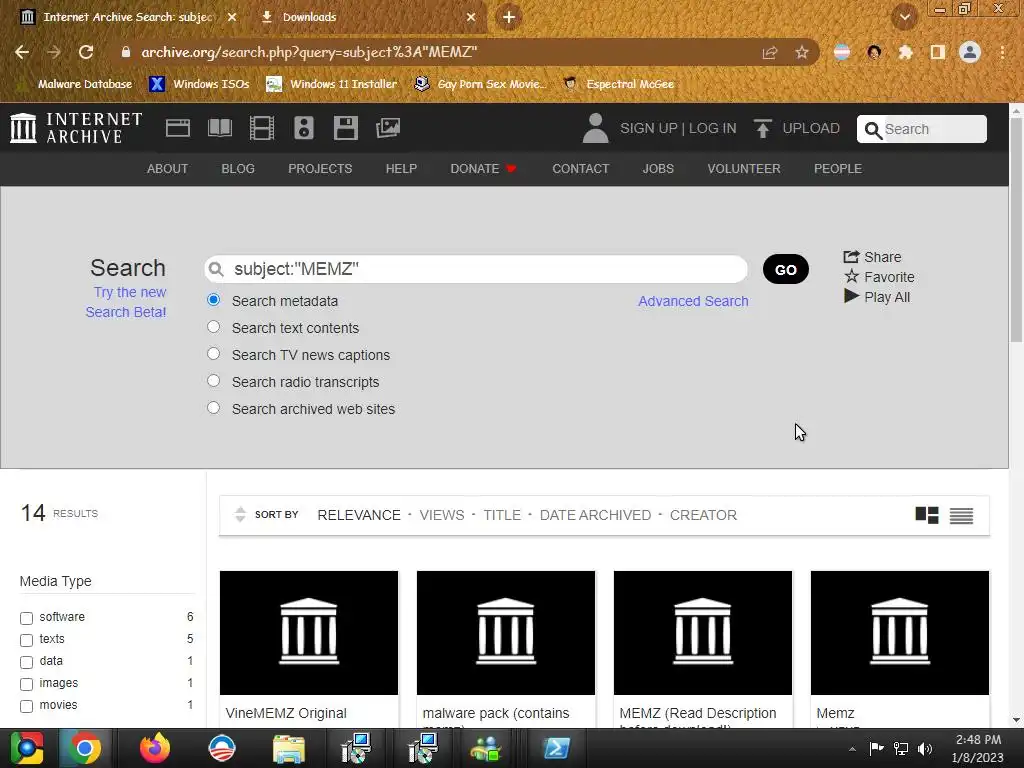Switch to tile view layout
This screenshot has height=768, width=1024.
(927, 515)
